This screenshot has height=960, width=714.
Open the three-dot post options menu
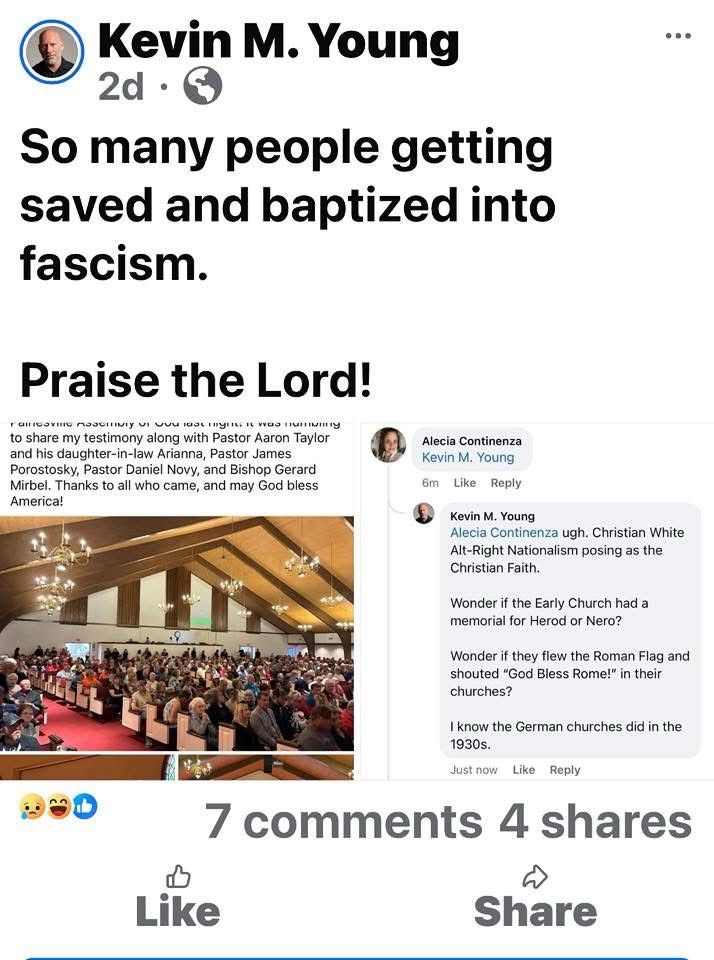[x=677, y=36]
